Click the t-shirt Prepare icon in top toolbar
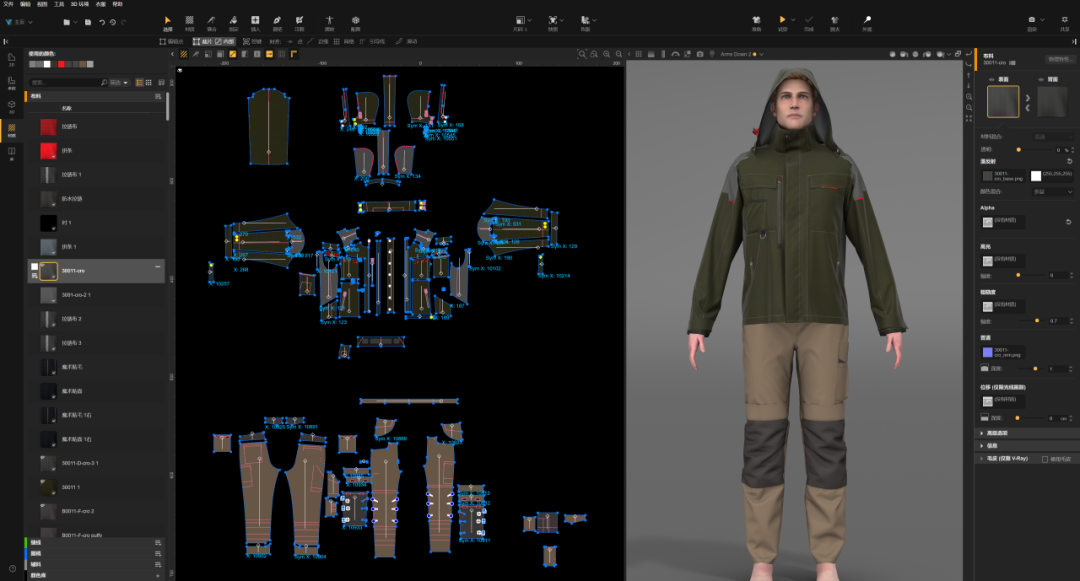This screenshot has width=1080, height=581. pos(757,21)
